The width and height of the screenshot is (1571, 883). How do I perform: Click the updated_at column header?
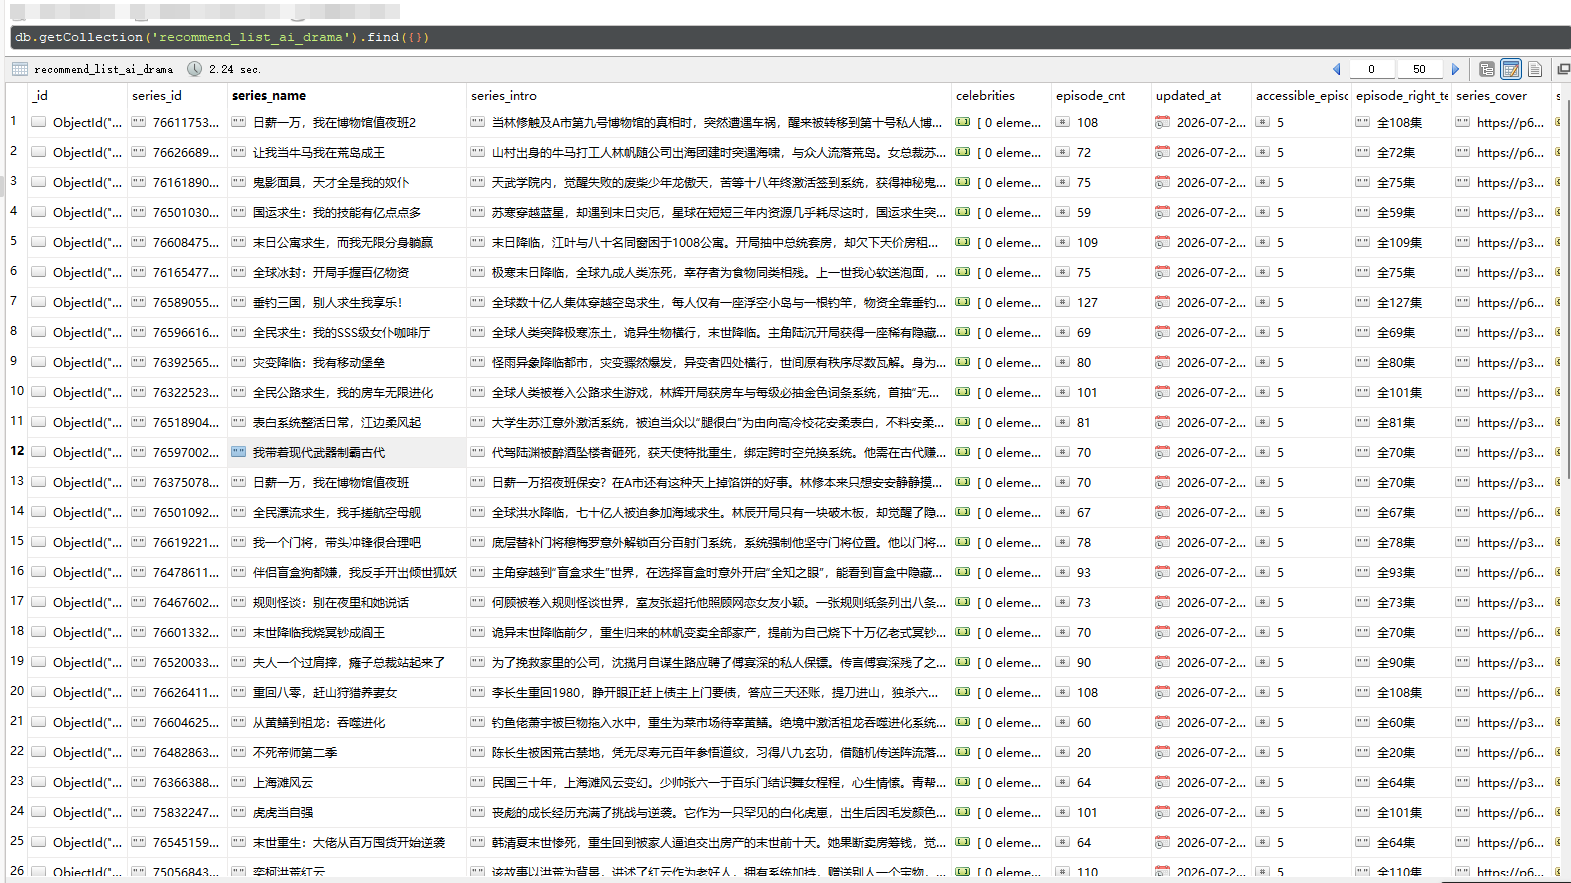[1201, 96]
